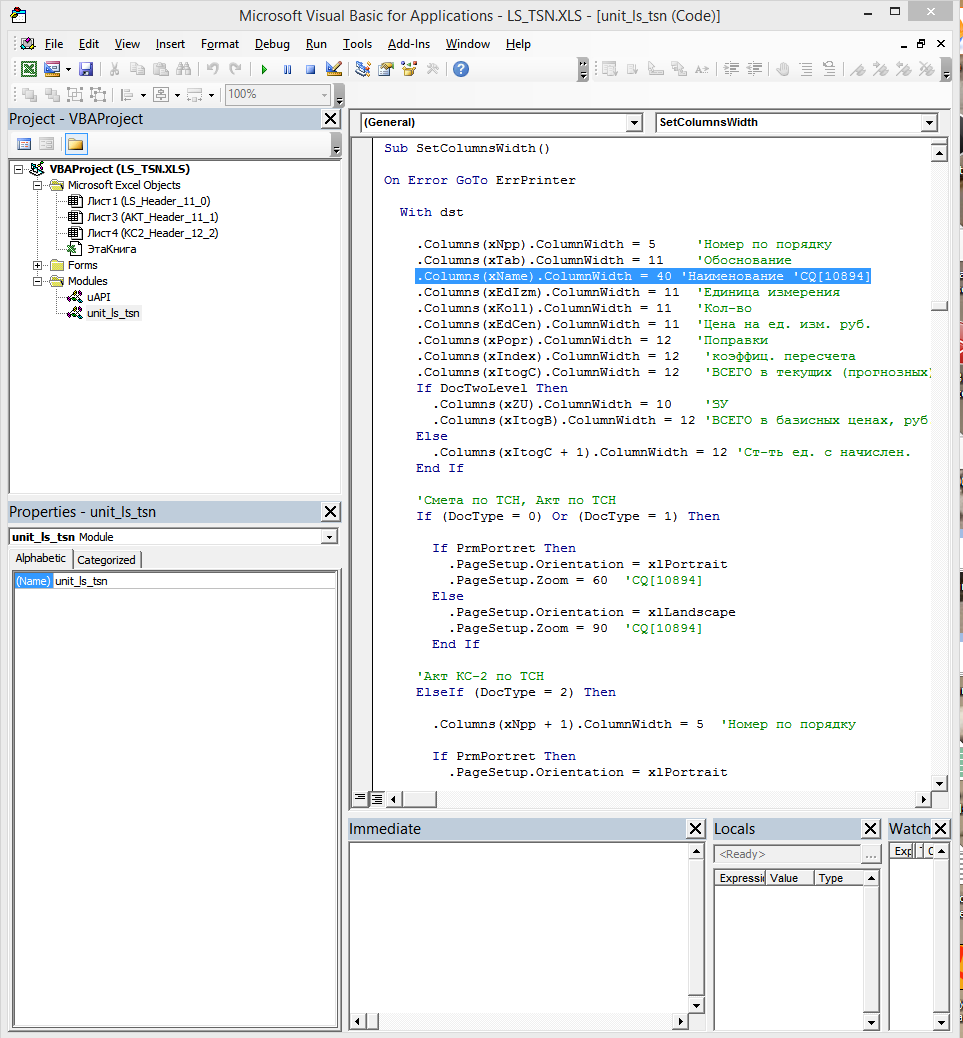The image size is (963, 1038).
Task: Toggle Design Mode icon
Action: (x=334, y=69)
